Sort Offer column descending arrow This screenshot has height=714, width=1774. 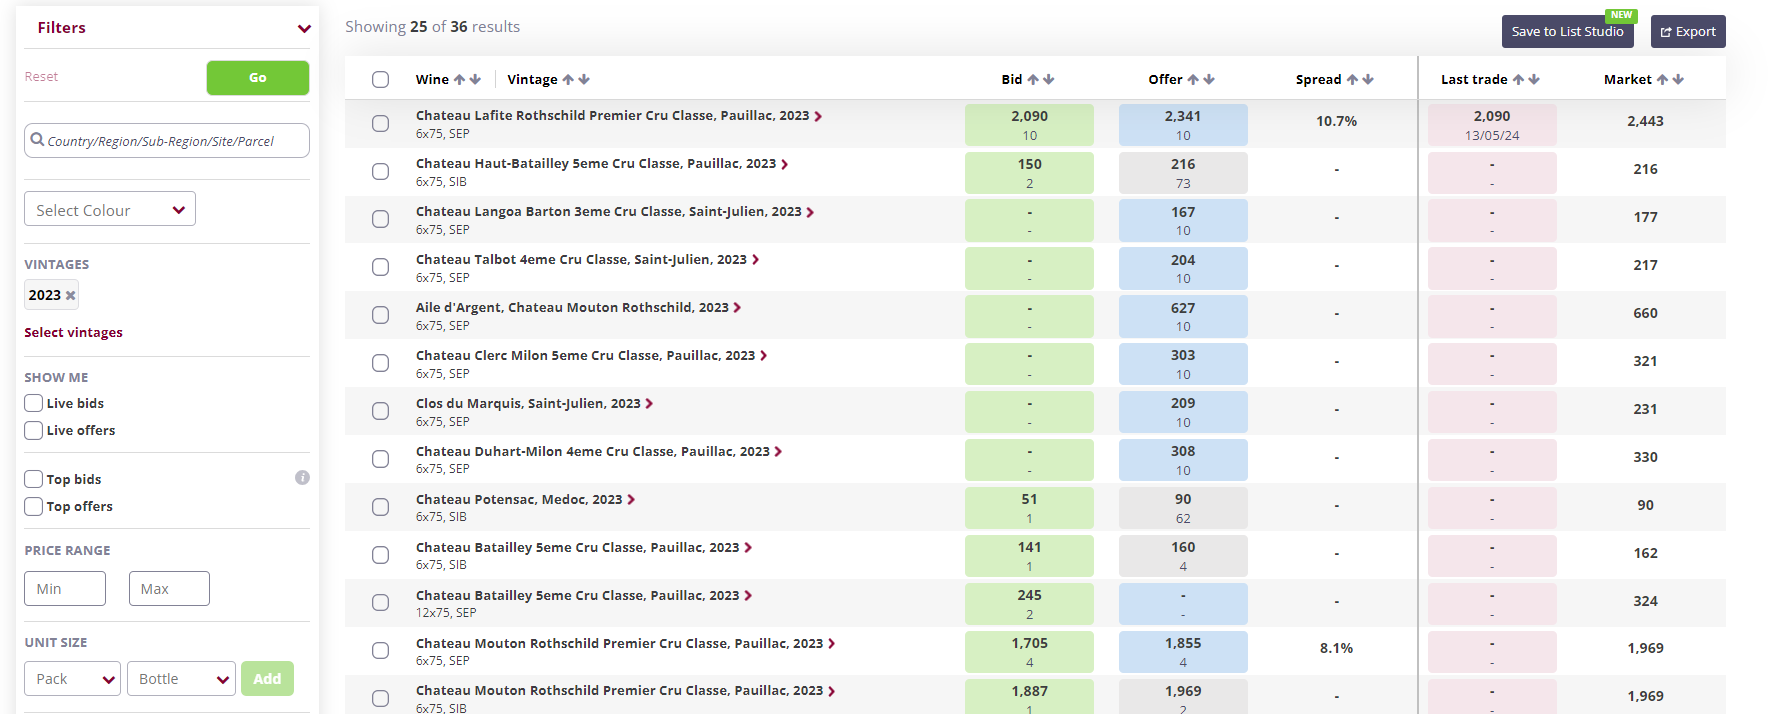pyautogui.click(x=1209, y=79)
